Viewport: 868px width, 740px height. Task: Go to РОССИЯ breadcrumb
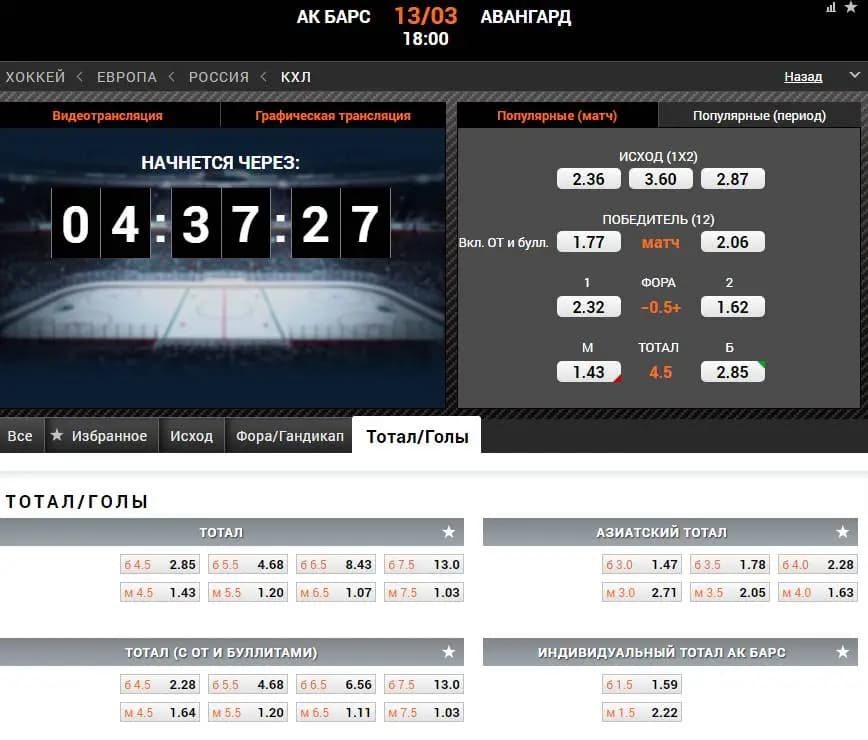click(219, 77)
